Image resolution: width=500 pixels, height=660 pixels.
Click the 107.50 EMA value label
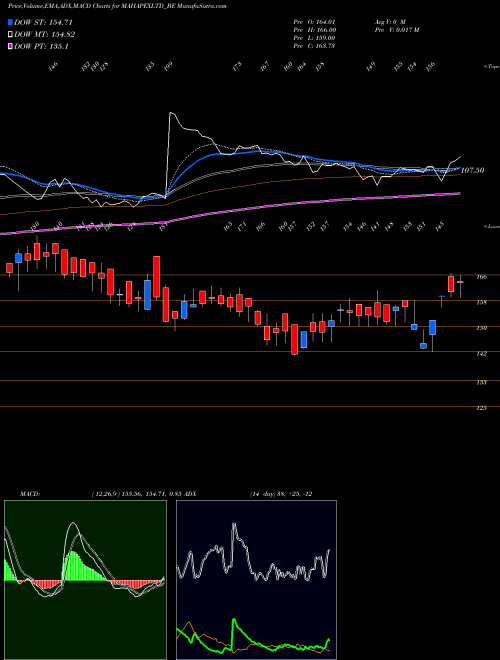click(472, 170)
